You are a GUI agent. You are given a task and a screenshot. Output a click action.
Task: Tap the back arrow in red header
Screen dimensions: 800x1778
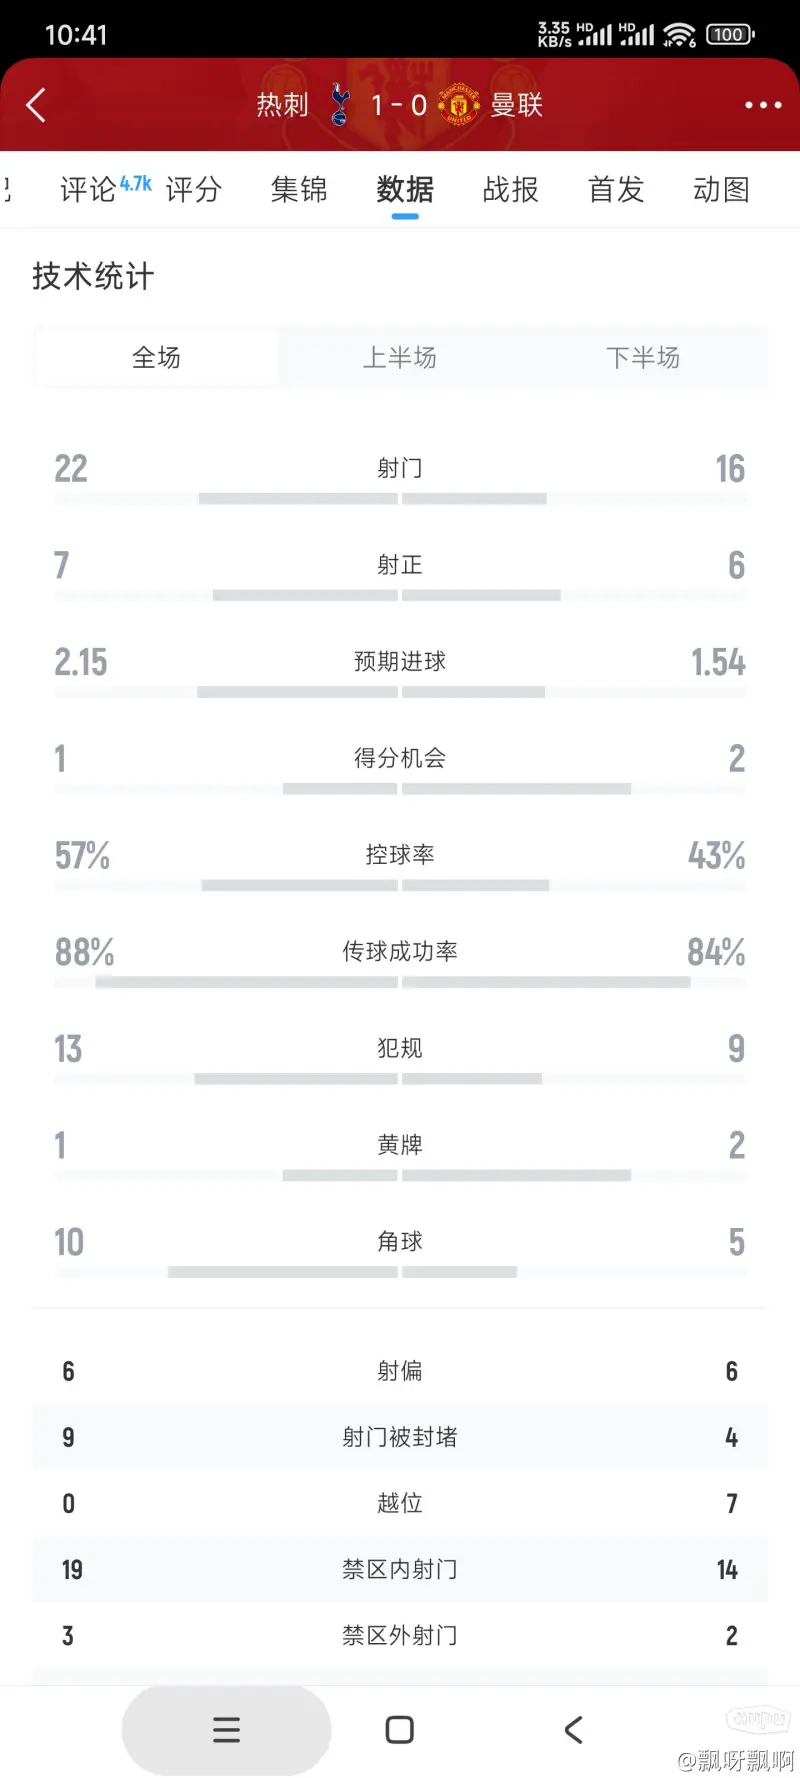coord(36,105)
